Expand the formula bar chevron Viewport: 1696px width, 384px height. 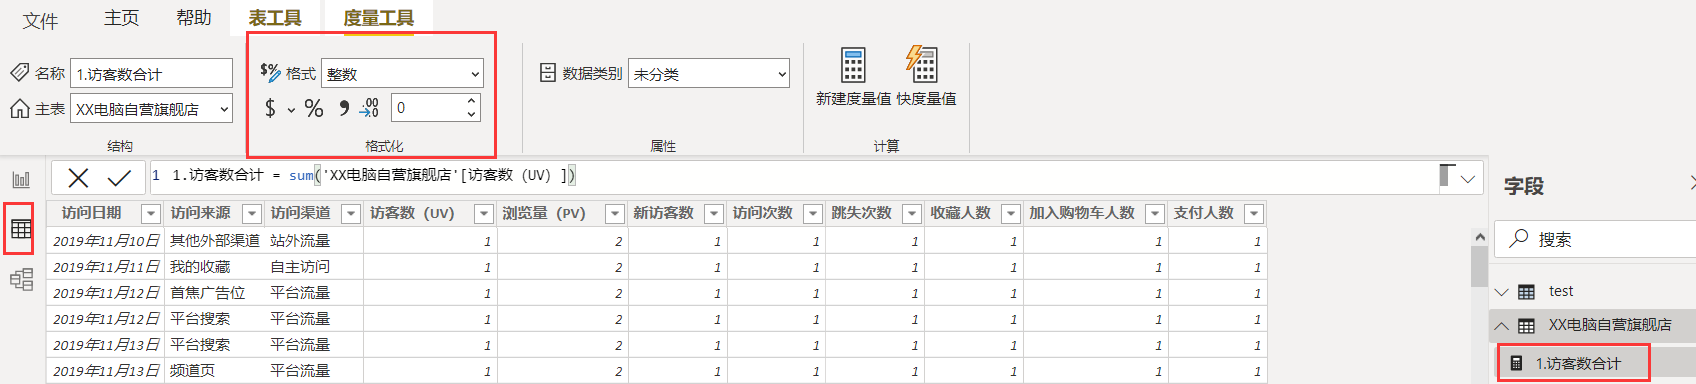coord(1468,179)
